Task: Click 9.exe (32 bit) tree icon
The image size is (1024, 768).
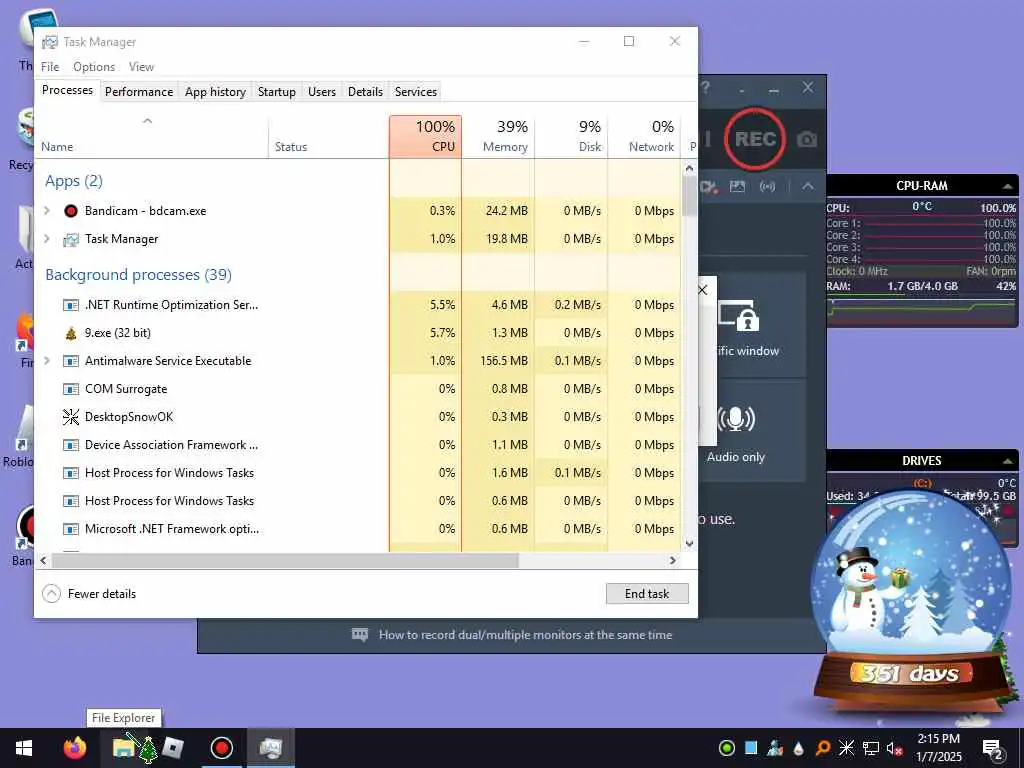Action: pyautogui.click(x=71, y=333)
